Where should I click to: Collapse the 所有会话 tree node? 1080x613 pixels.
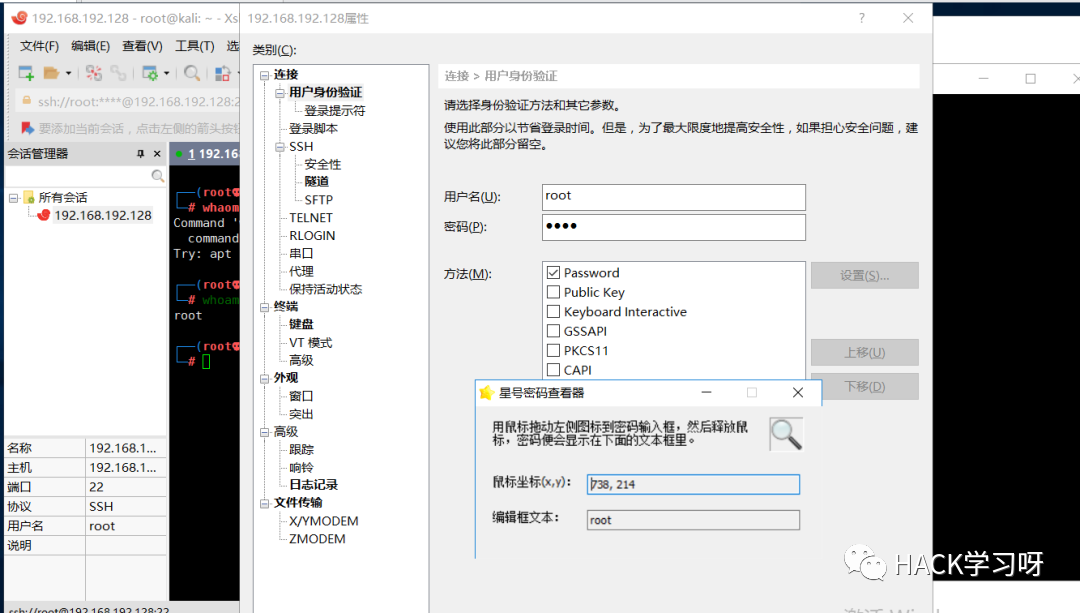13,198
